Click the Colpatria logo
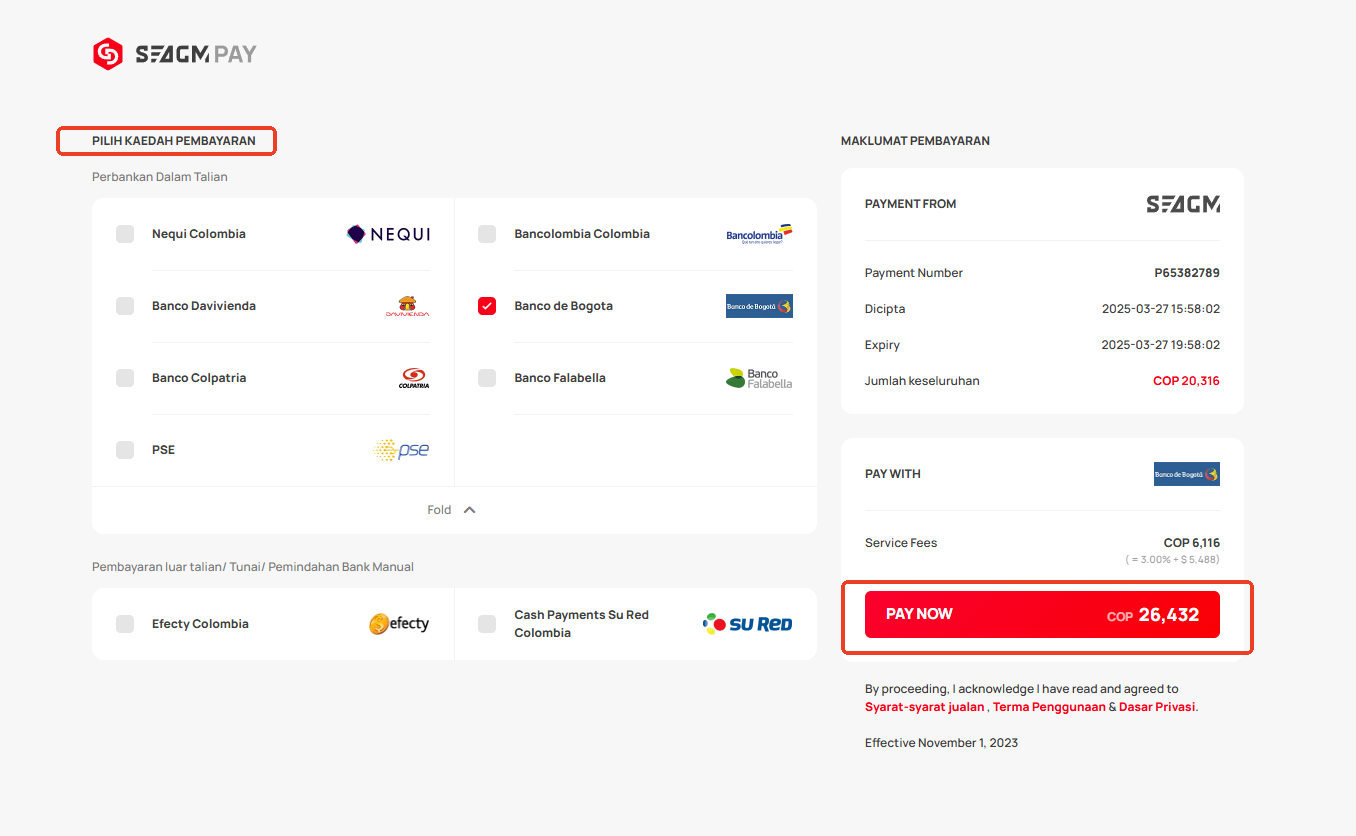1356x836 pixels. [x=414, y=378]
